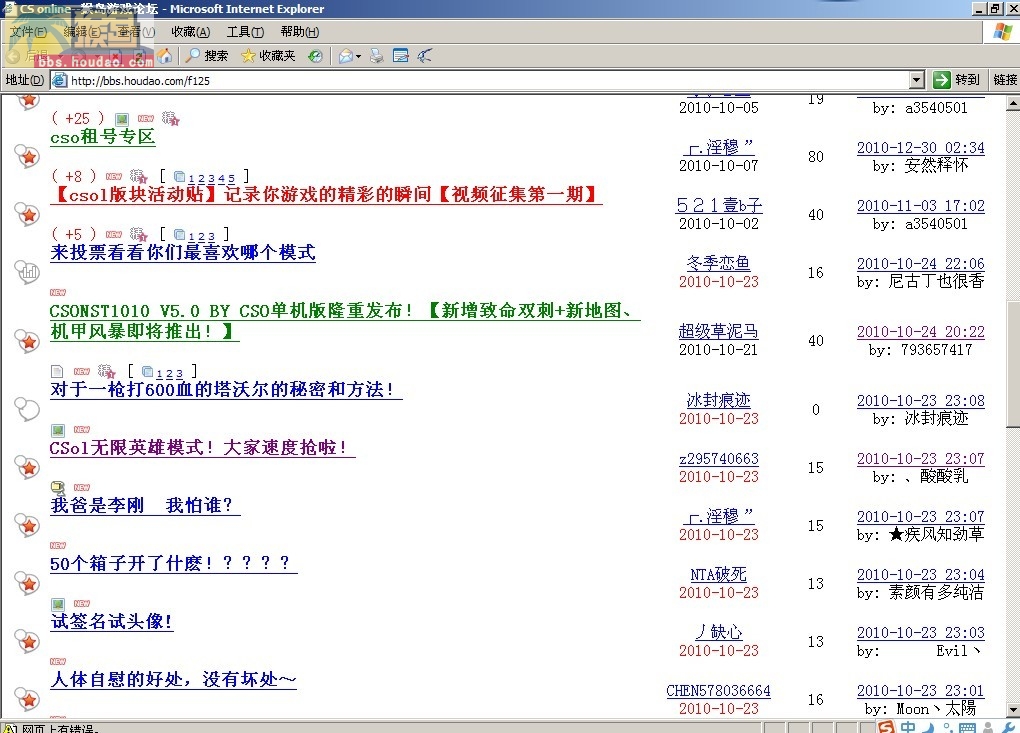Click the attachment icon above 我爸是李刚
Viewport: 1020px width, 733px height.
click(58, 487)
